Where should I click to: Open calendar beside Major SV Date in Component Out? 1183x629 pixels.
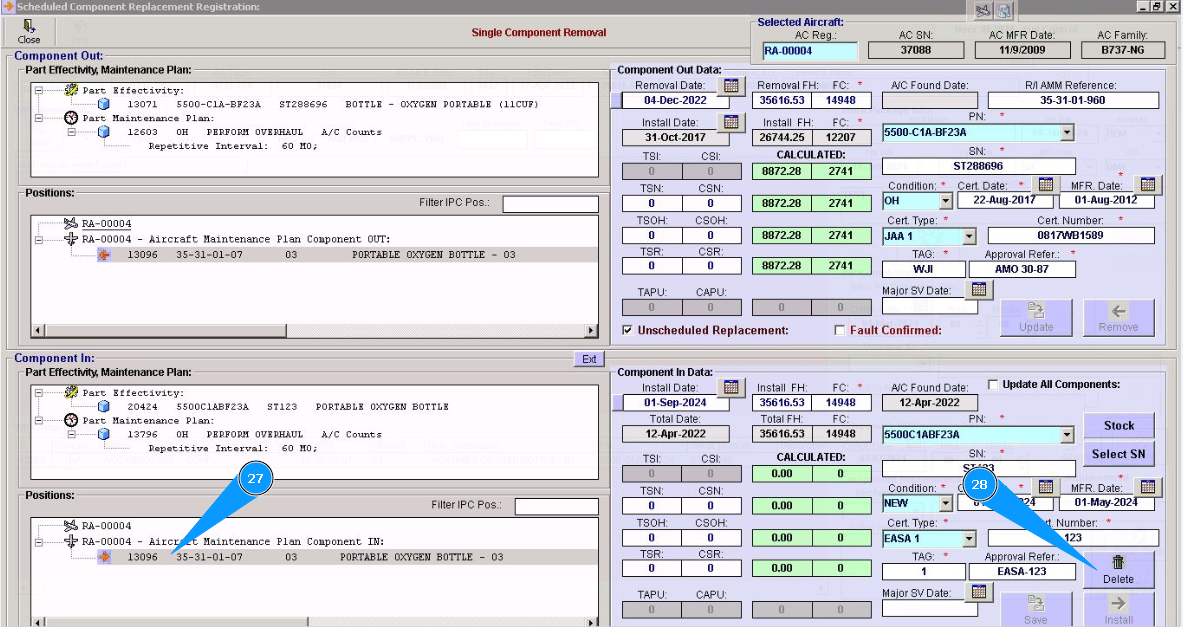coord(979,289)
